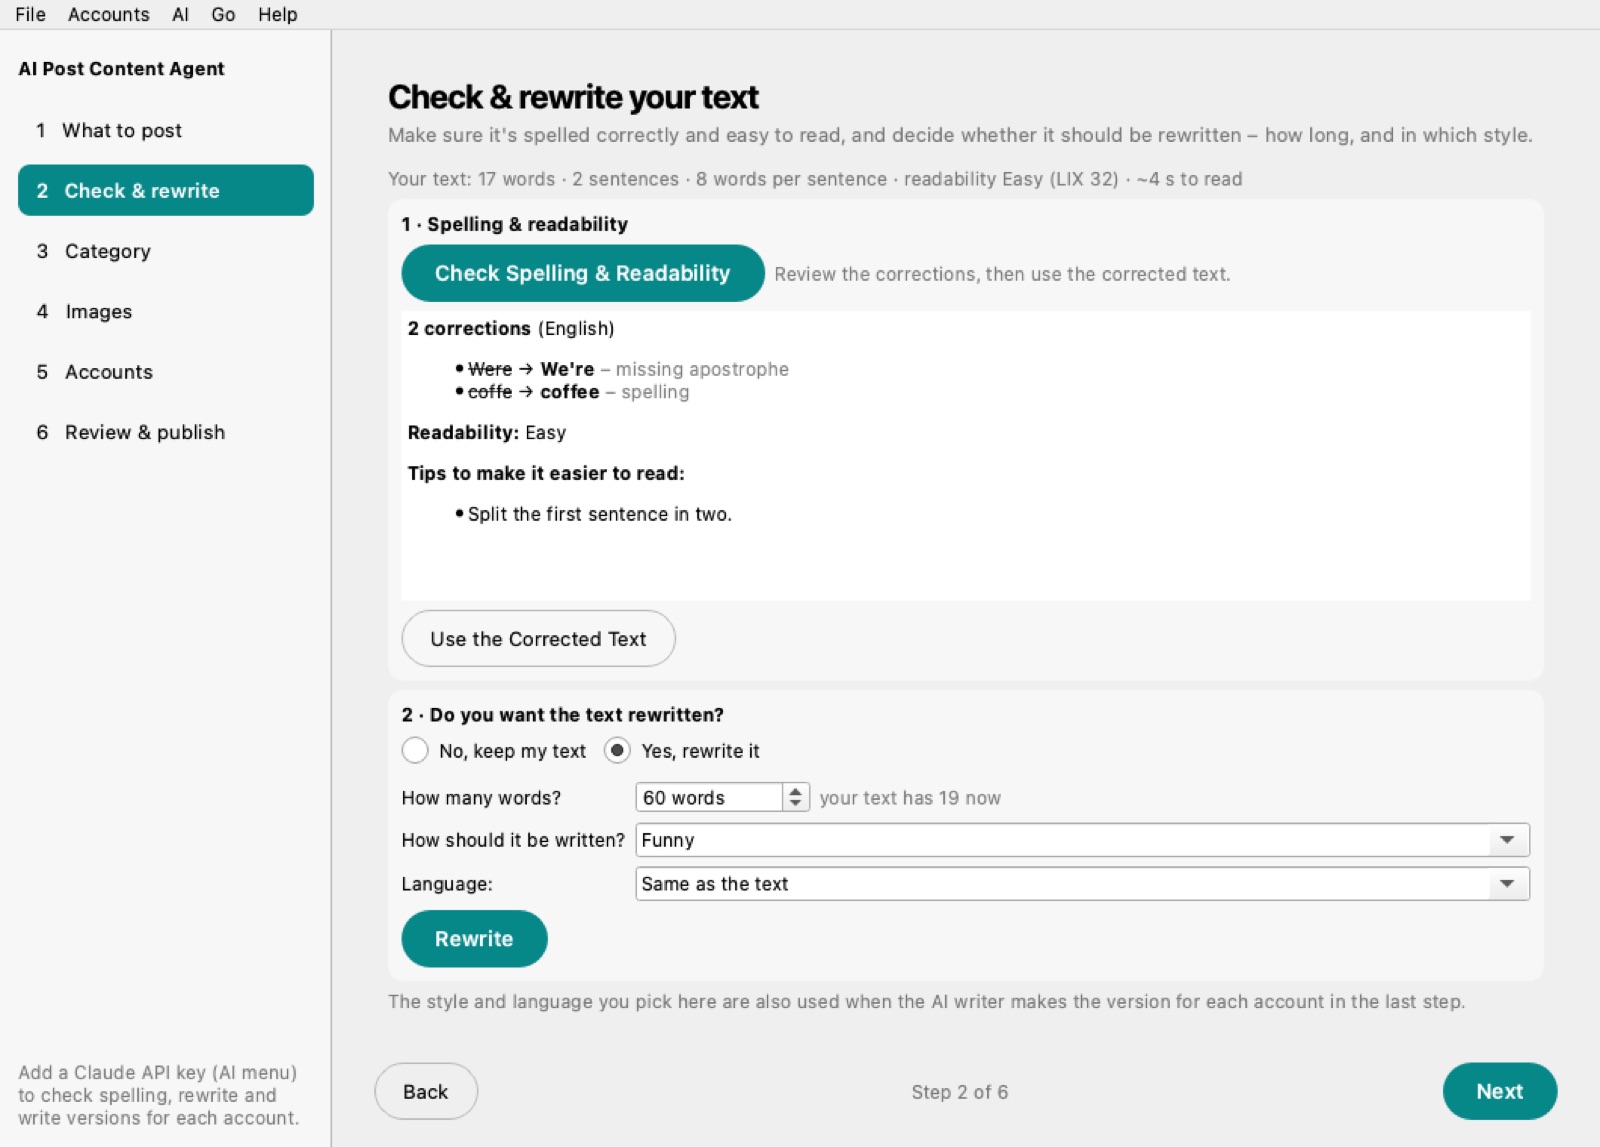Click the "AI Post Content Agent" title
The height and width of the screenshot is (1147, 1600).
(121, 69)
